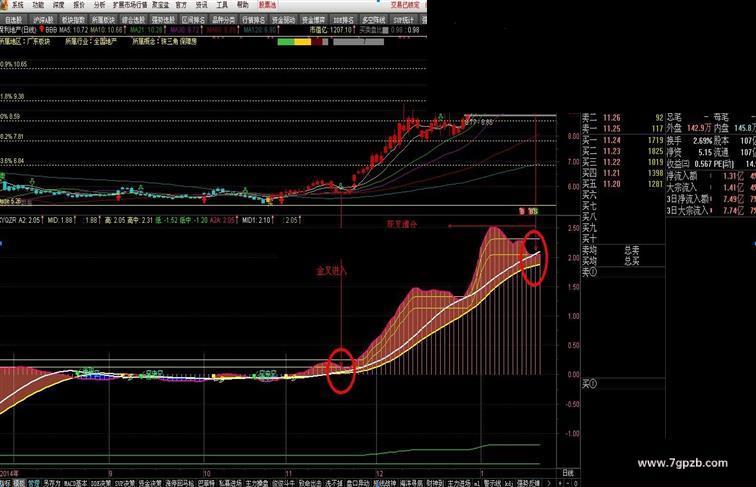Click the 净流入额 value 1.31亿

pyautogui.click(x=733, y=176)
